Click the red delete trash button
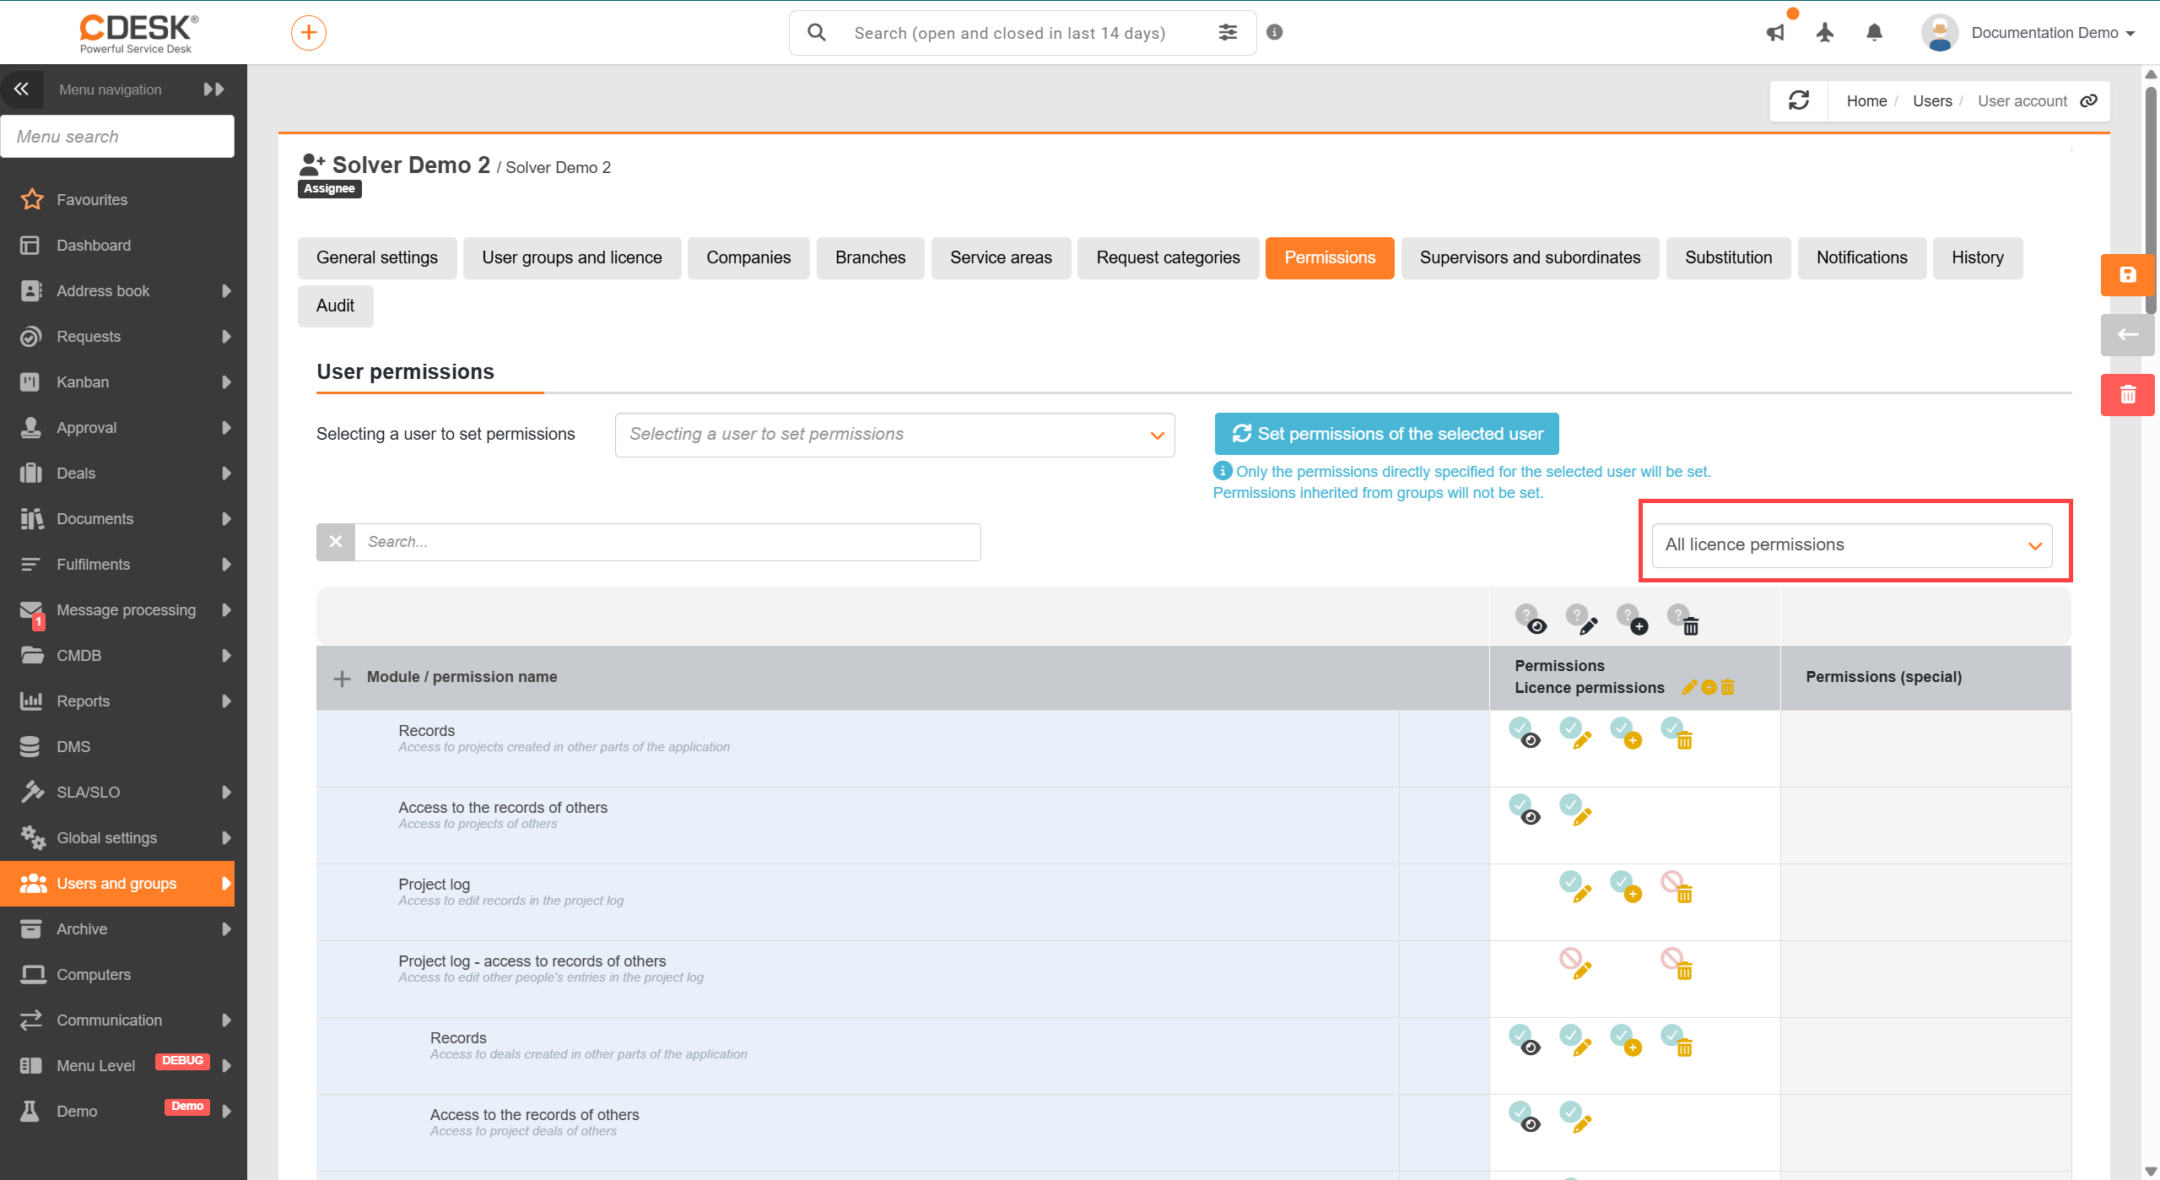The height and width of the screenshot is (1180, 2160). 2127,395
